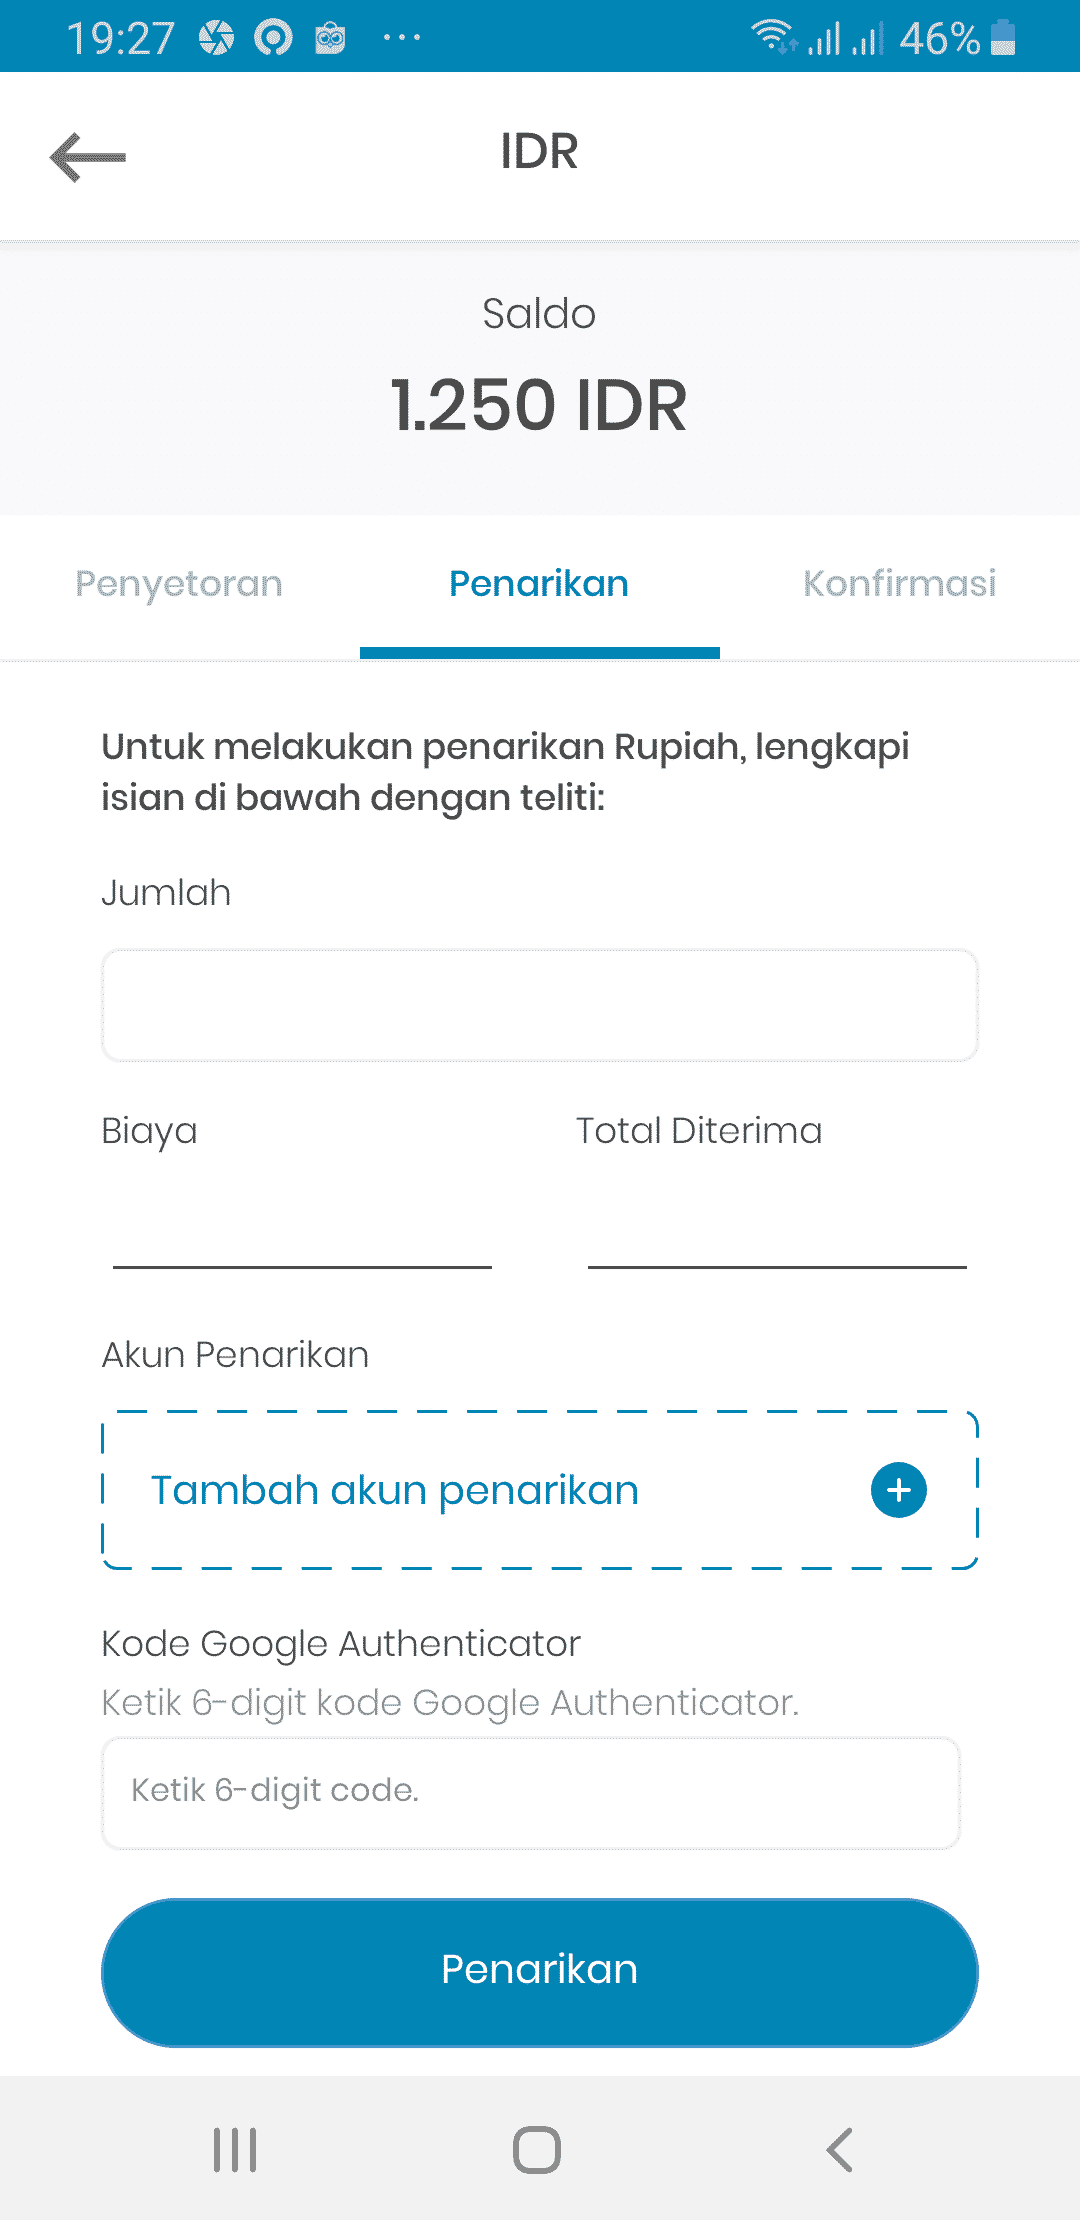Image resolution: width=1080 pixels, height=2220 pixels.
Task: Tap the Wi-Fi status icon
Action: click(x=770, y=36)
